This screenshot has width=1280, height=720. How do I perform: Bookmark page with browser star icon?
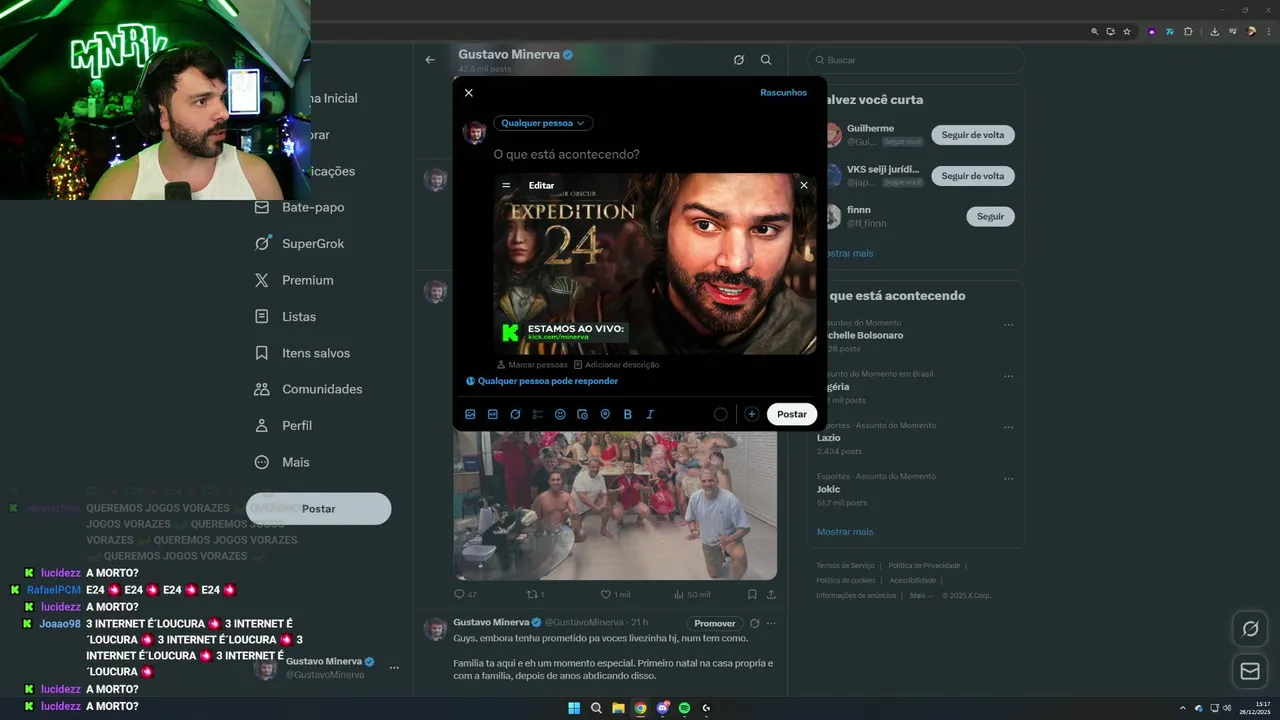pyautogui.click(x=1127, y=32)
